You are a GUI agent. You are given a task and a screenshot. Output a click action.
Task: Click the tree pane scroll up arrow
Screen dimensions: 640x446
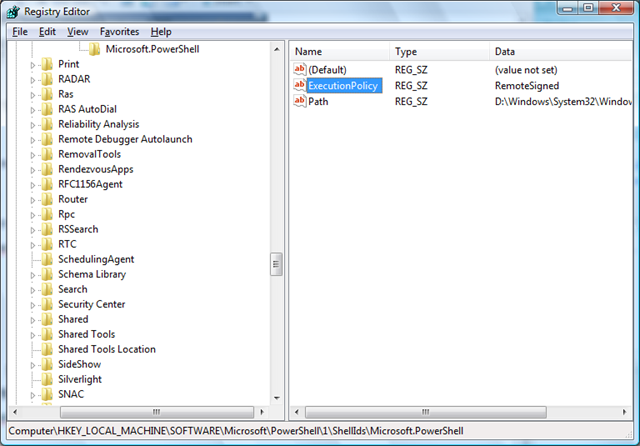(276, 49)
